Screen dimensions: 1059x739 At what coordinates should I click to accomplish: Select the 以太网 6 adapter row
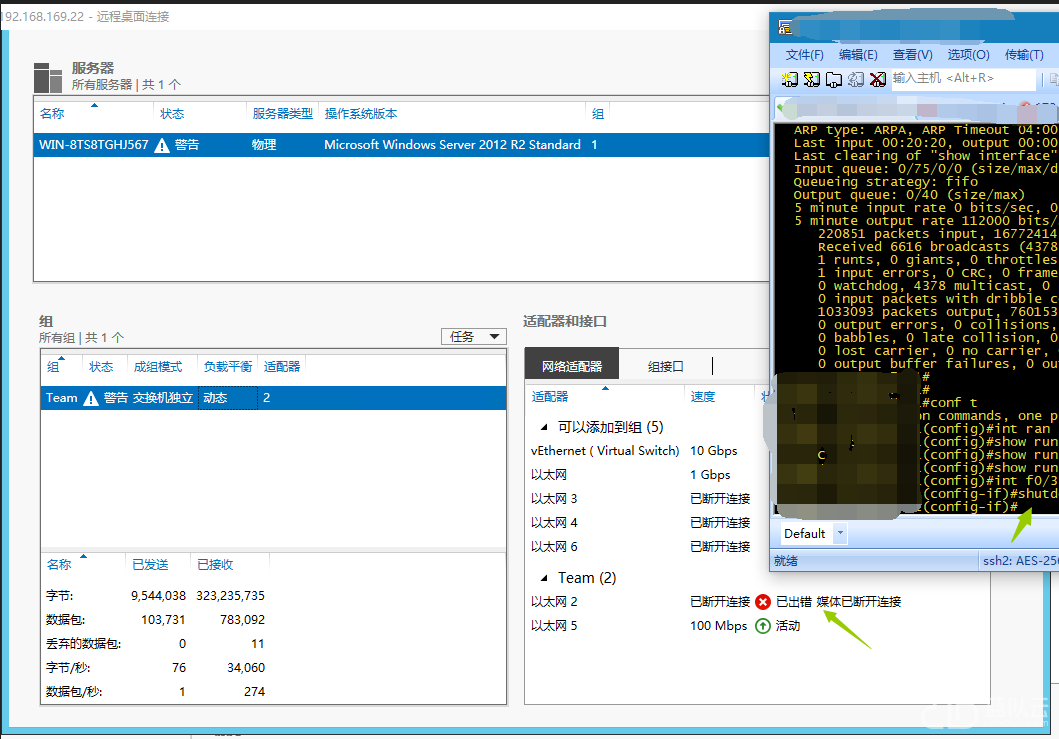[x=554, y=547]
